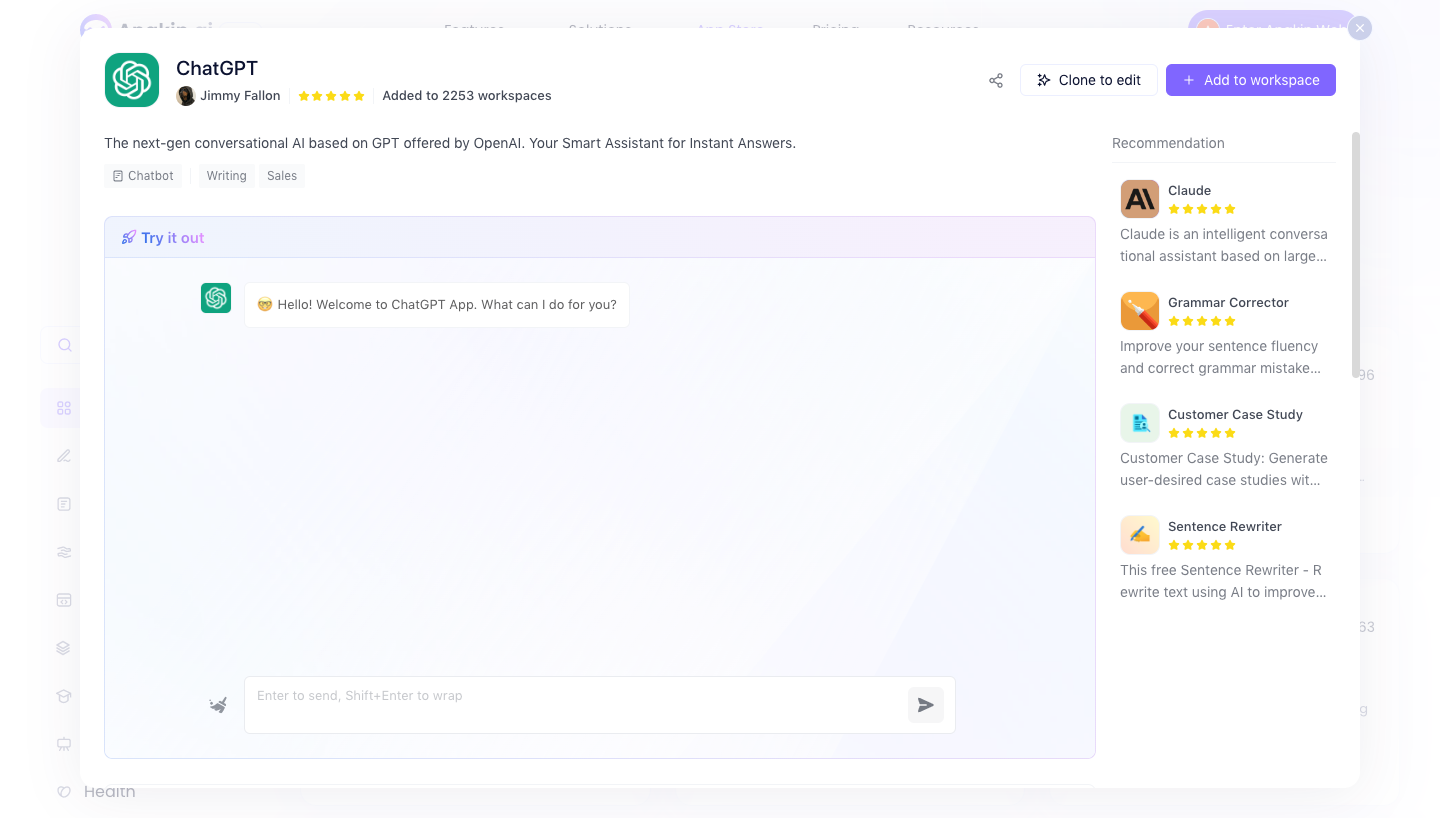The width and height of the screenshot is (1440, 818).
Task: Select the Writing tag
Action: (x=226, y=176)
